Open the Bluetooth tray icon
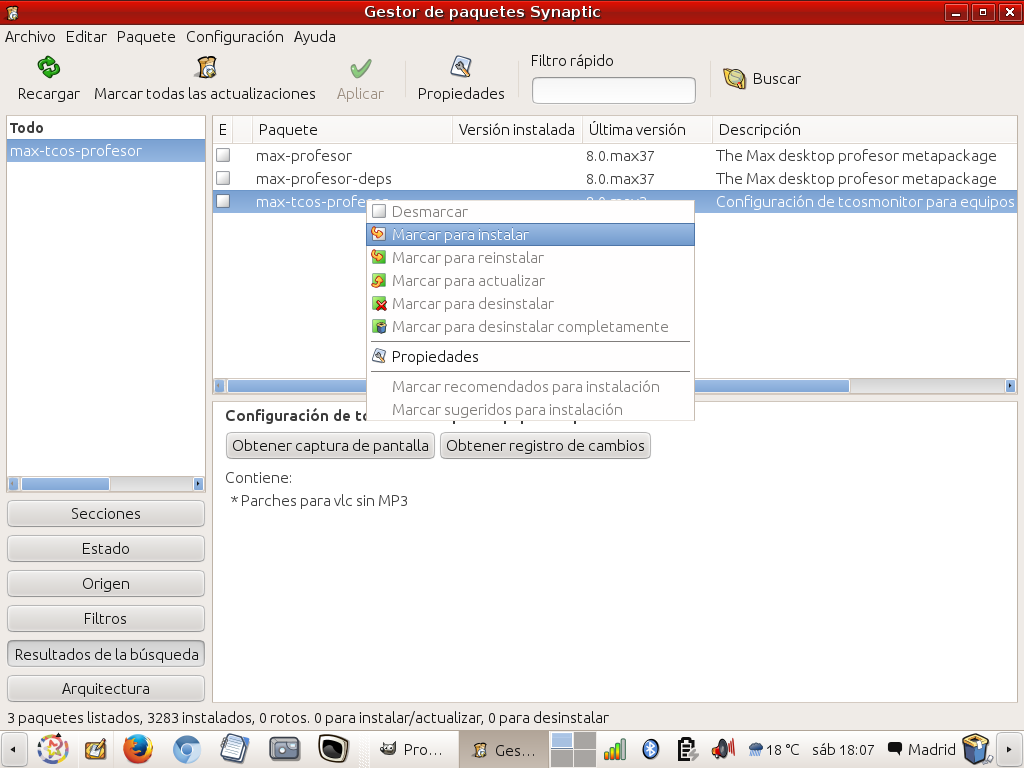1024x768 pixels. [650, 748]
